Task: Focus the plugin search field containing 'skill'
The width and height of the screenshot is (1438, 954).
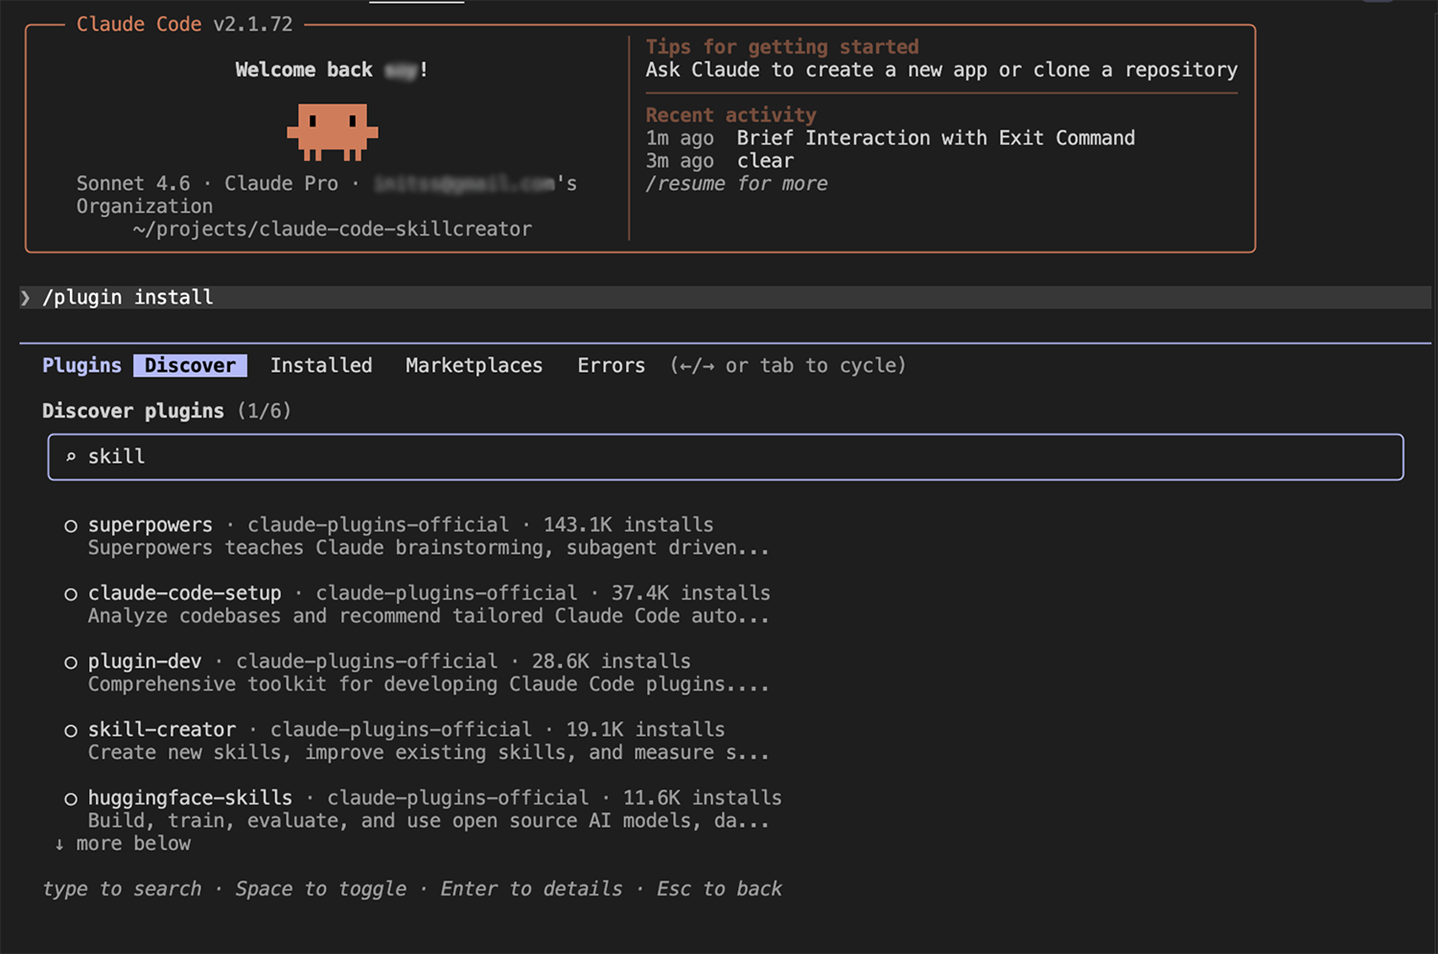Action: click(725, 457)
